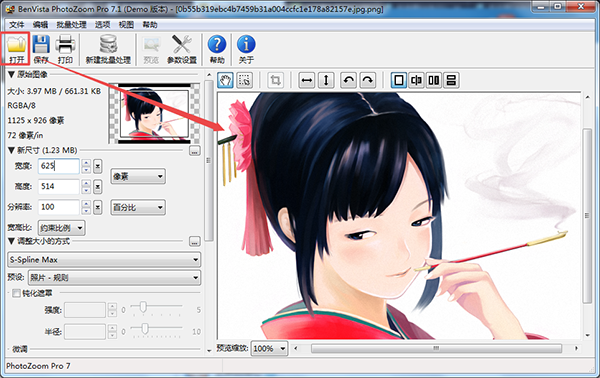Open 批量处理 menu

72,25
